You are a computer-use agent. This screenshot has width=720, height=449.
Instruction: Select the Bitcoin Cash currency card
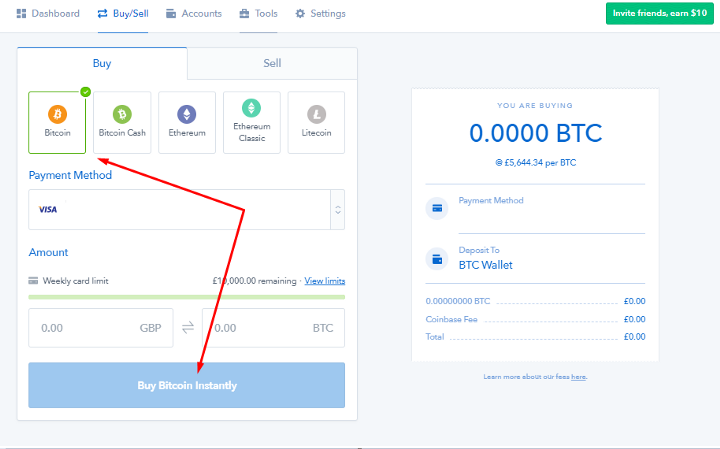[x=122, y=122]
